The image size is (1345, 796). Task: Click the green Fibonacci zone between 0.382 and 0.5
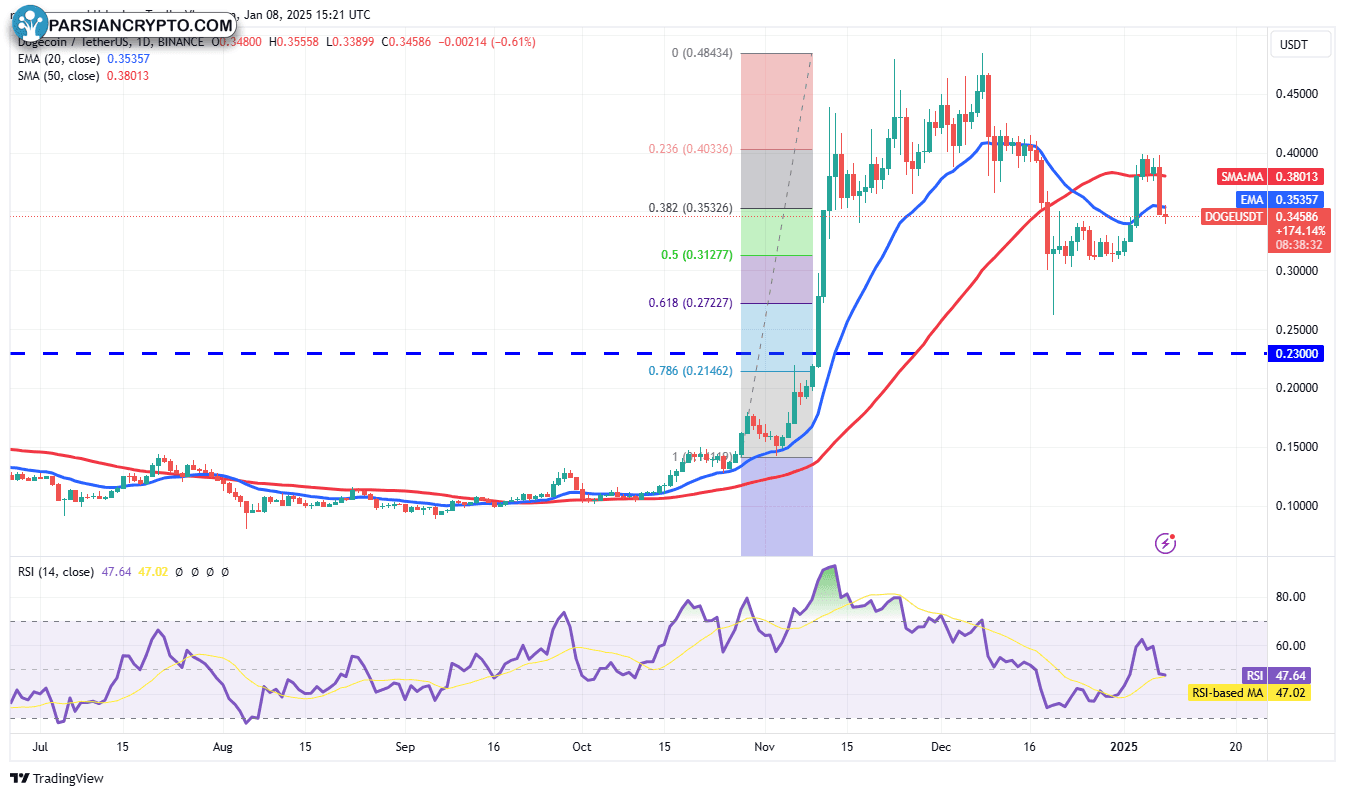tap(776, 232)
